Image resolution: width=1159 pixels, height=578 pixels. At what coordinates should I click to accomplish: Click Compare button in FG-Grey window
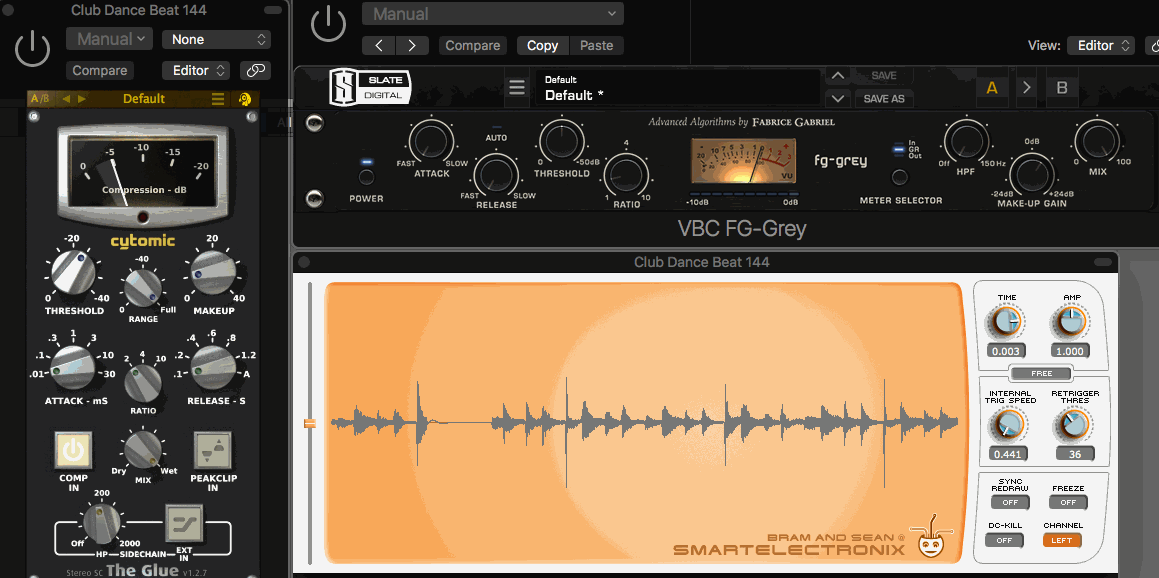tap(472, 45)
